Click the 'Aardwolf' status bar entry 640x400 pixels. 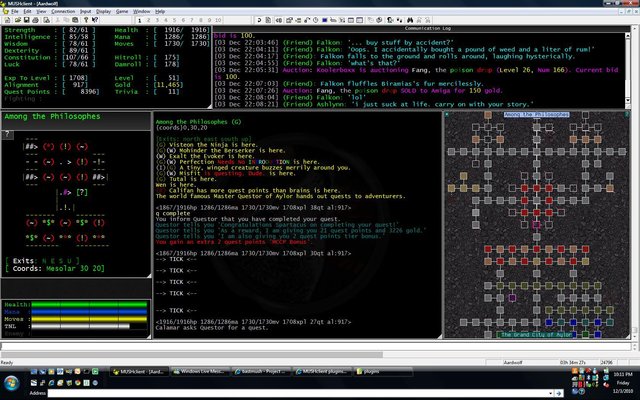click(x=513, y=362)
